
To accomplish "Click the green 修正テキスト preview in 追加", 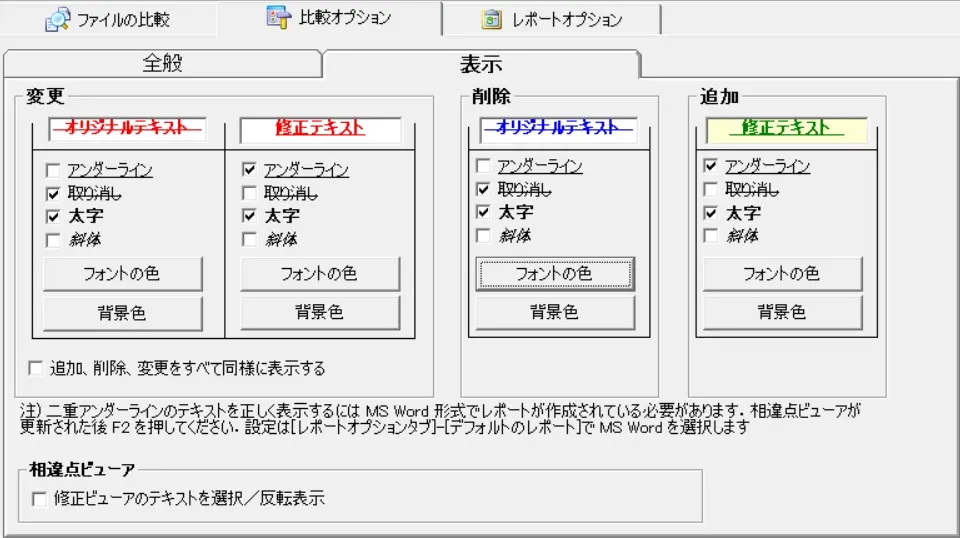I will pos(787,129).
